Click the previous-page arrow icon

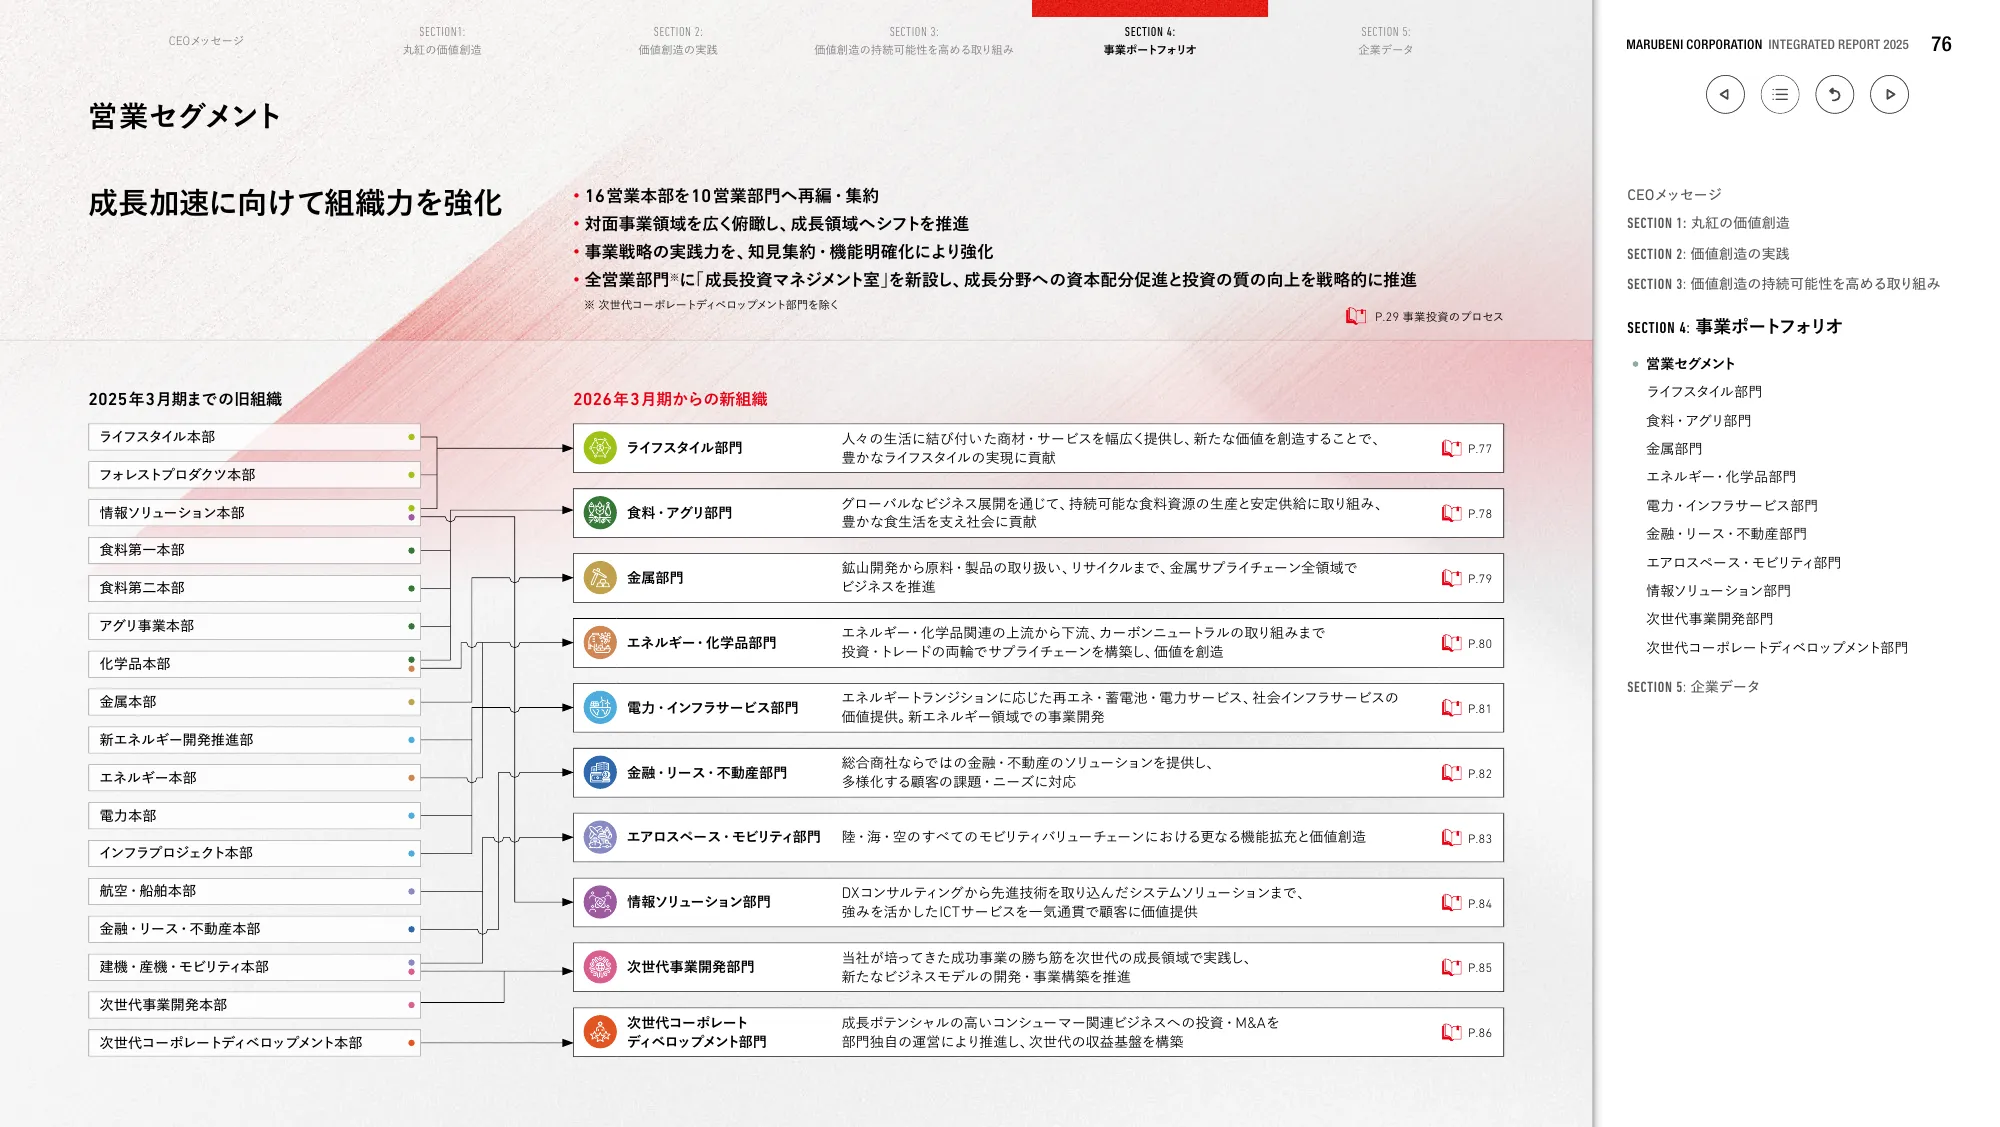(x=1724, y=93)
